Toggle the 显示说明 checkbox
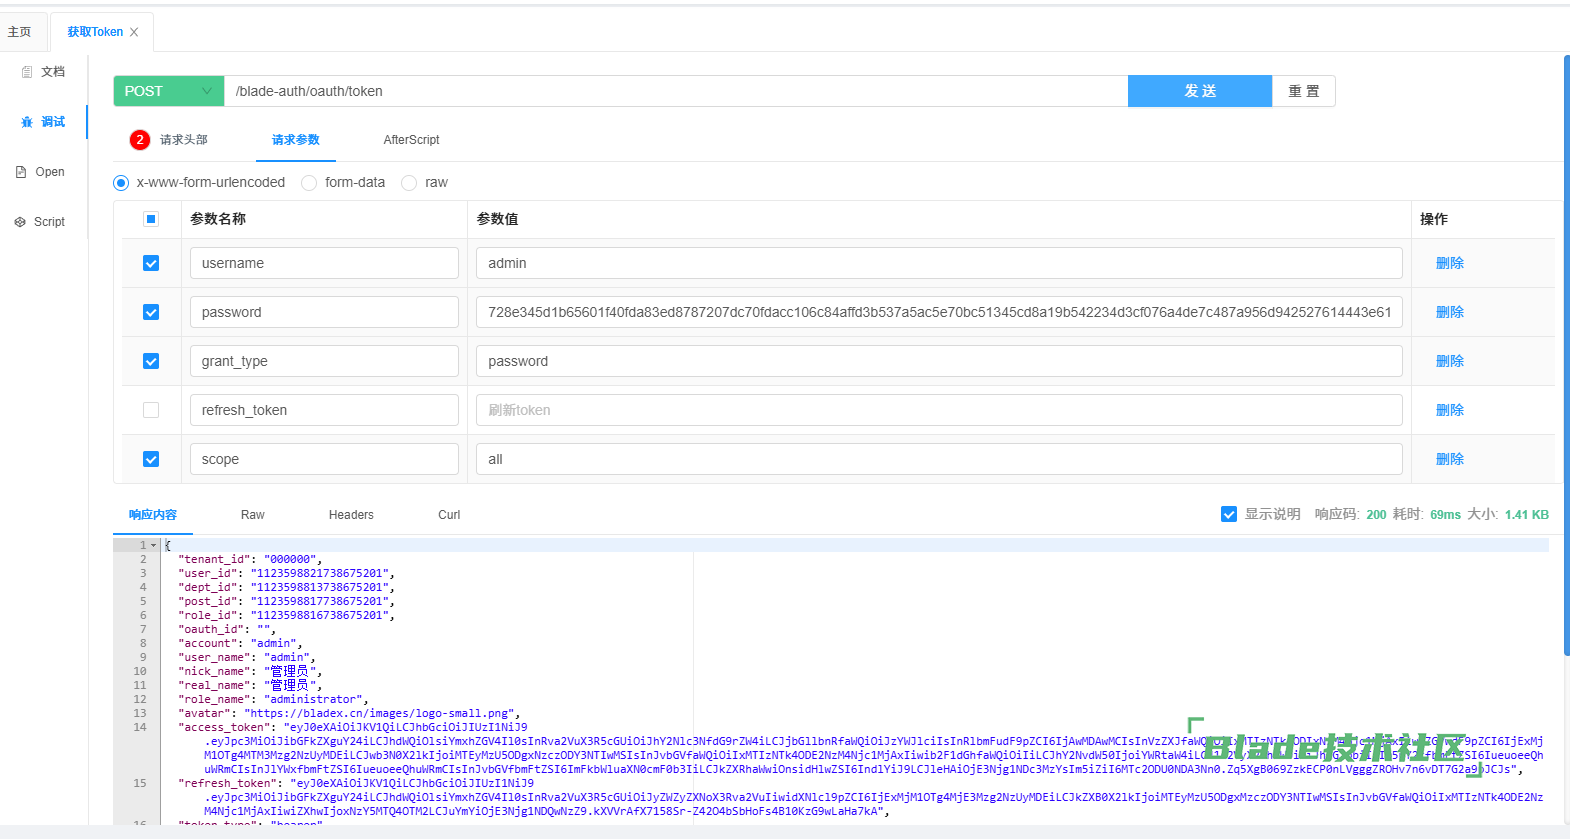This screenshot has height=839, width=1570. pyautogui.click(x=1229, y=514)
